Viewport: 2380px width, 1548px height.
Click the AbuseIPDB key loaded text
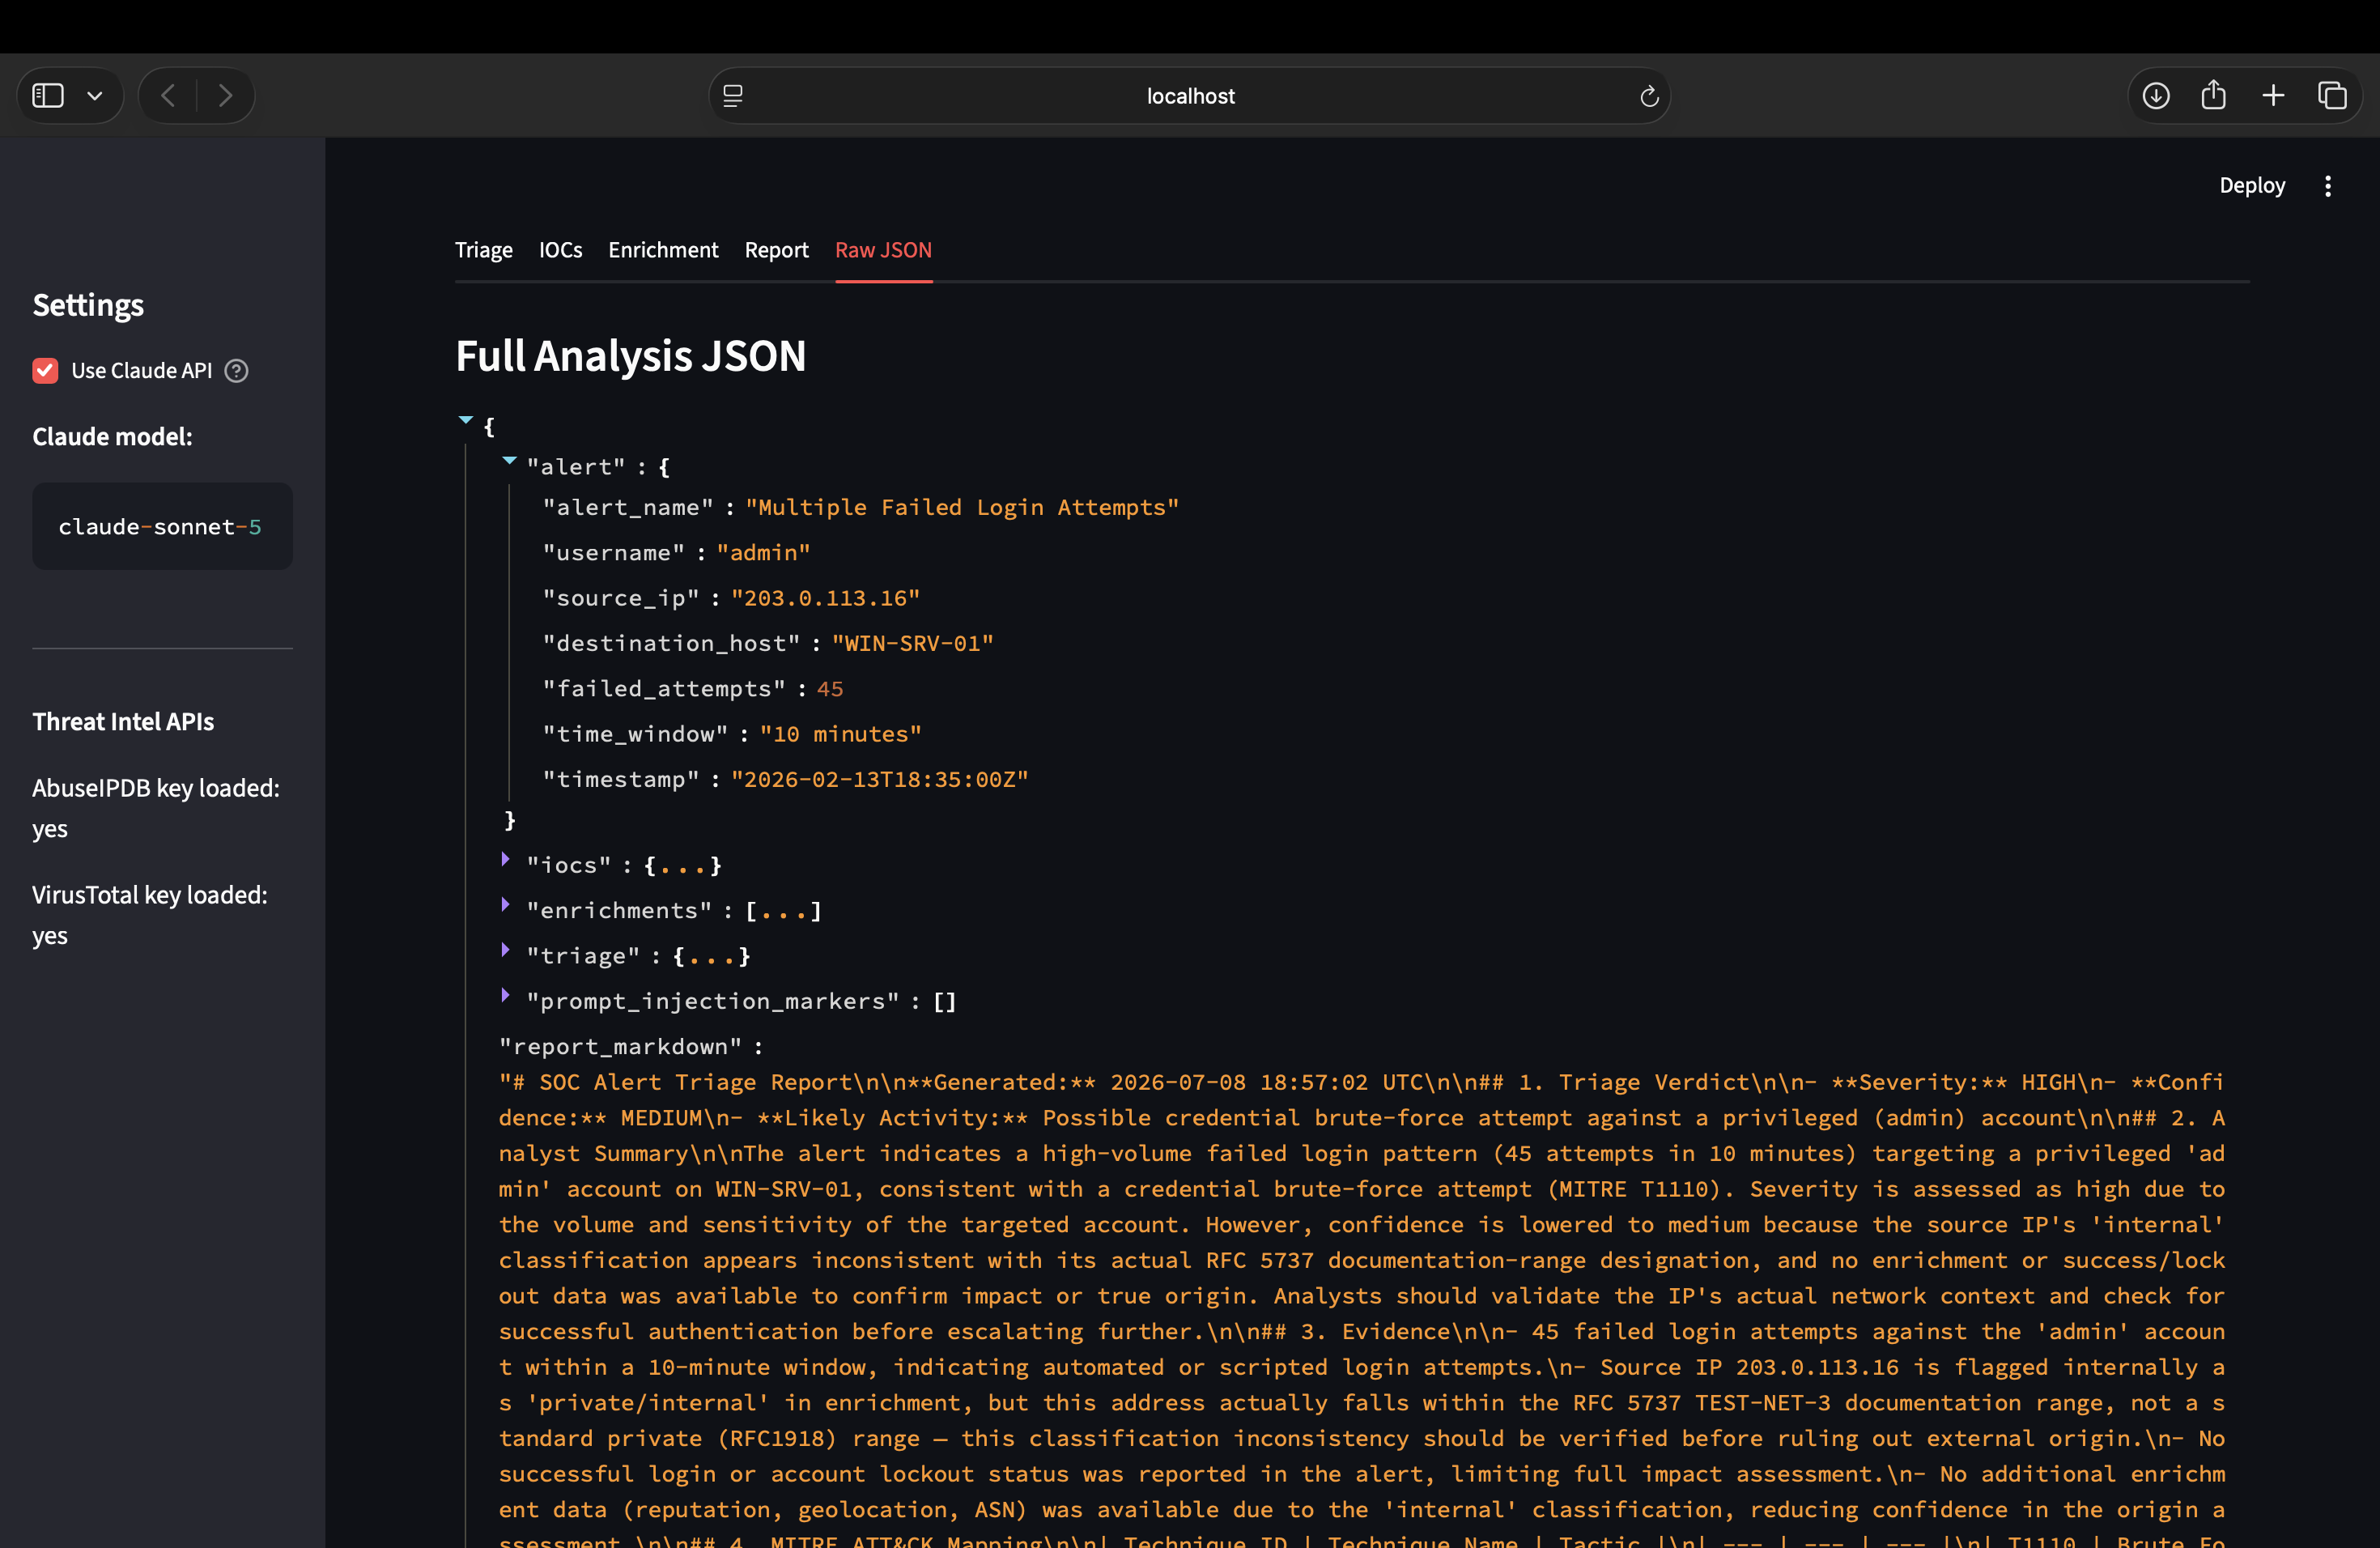click(x=156, y=808)
